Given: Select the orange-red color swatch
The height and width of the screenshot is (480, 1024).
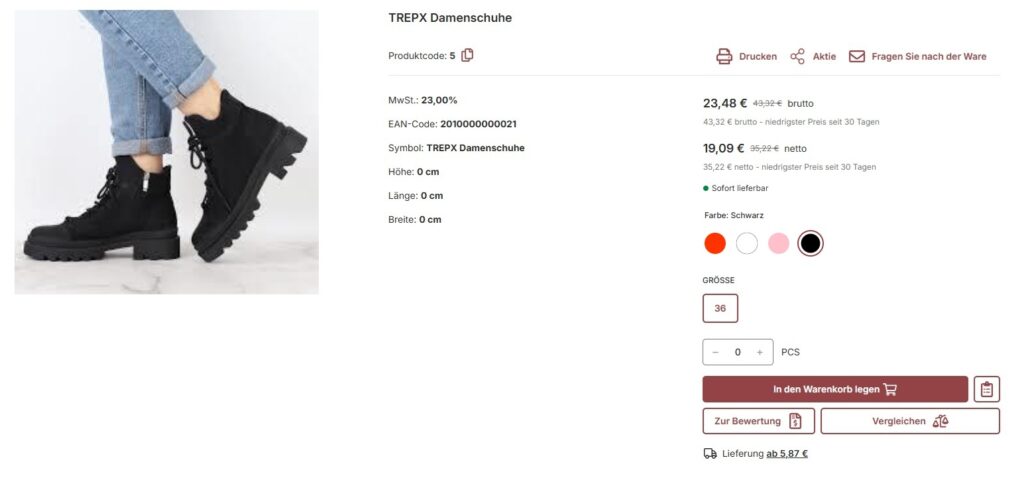Looking at the screenshot, I should pyautogui.click(x=715, y=244).
